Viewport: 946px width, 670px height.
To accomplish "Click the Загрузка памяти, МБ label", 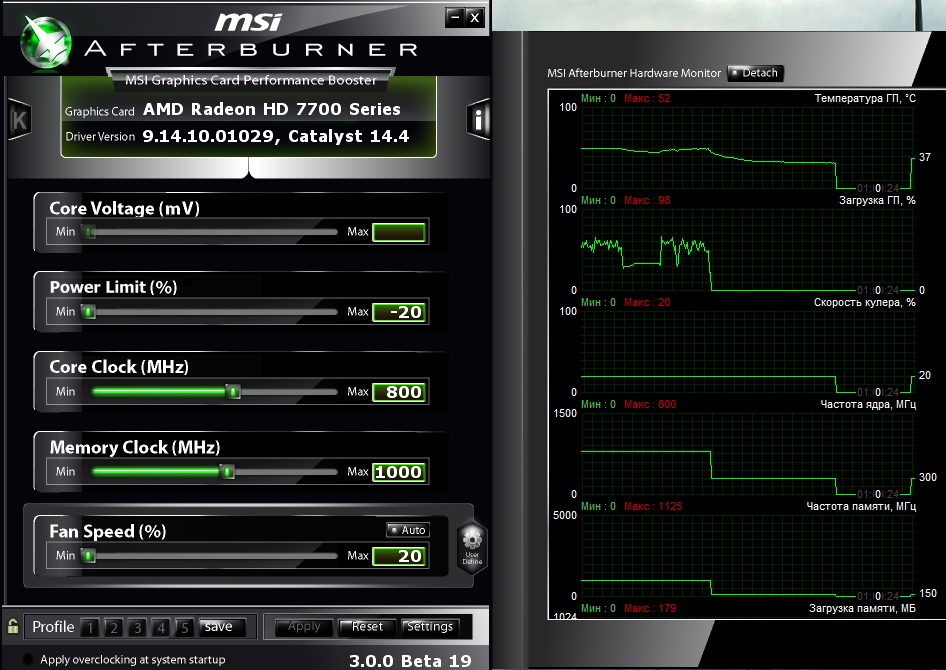I will point(862,608).
